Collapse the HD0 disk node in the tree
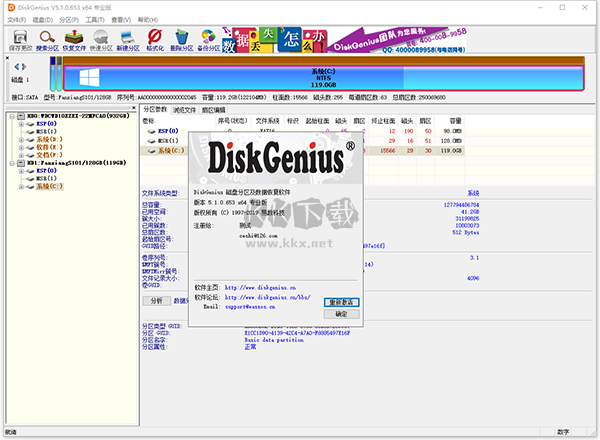The image size is (600, 440). click(x=10, y=117)
